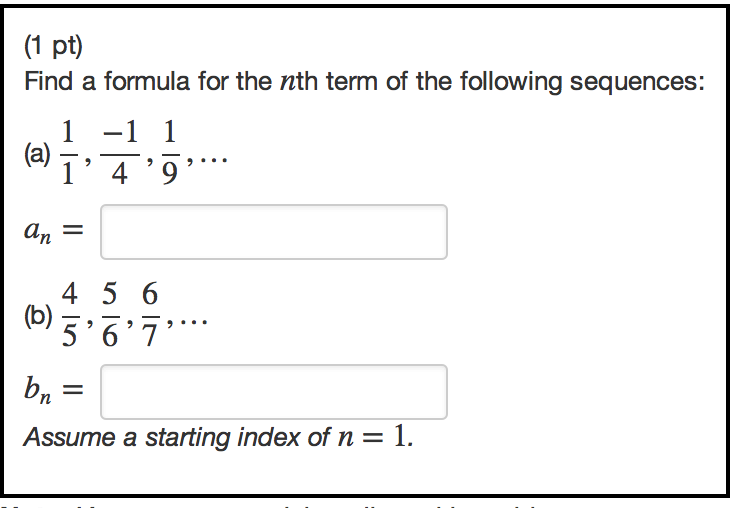Click the word 'sequences:' in the heading
Screen dimensions: 742x508
pos(637,81)
